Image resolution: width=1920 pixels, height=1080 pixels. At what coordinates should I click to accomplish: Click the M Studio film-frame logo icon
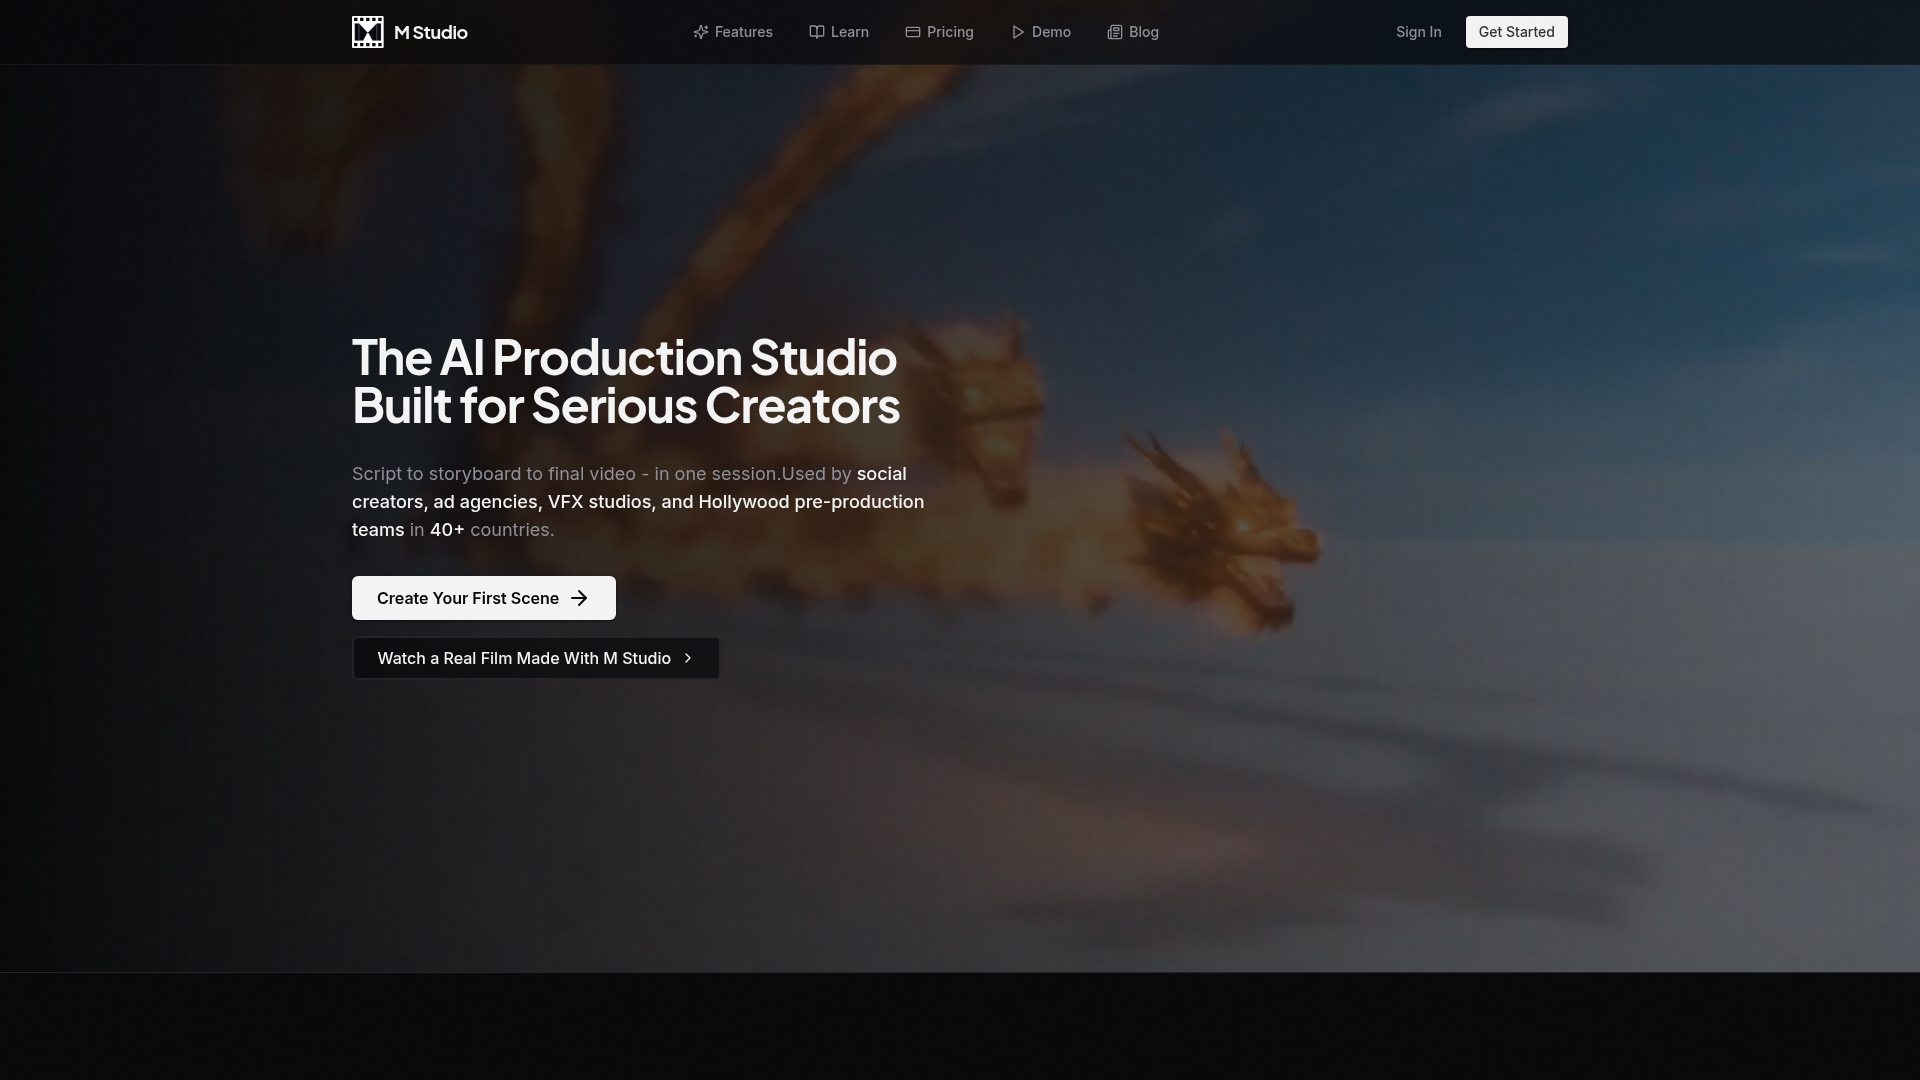coord(368,32)
